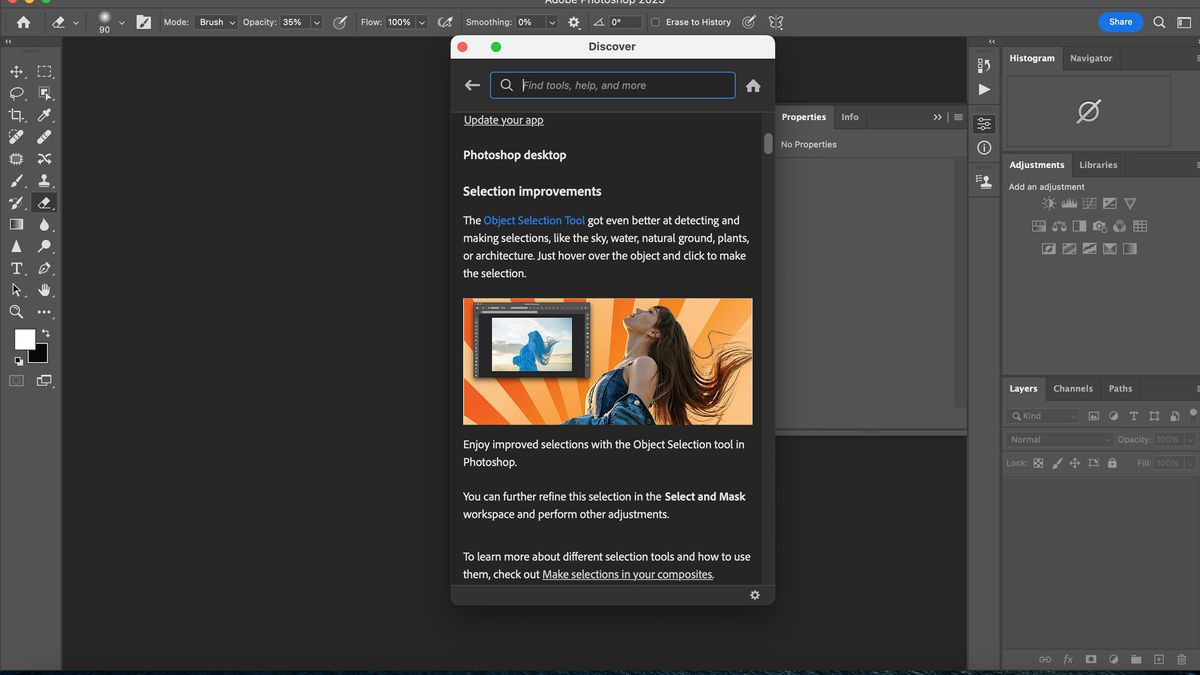Select the Clone Stamp tool
Viewport: 1200px width, 675px height.
(45, 181)
